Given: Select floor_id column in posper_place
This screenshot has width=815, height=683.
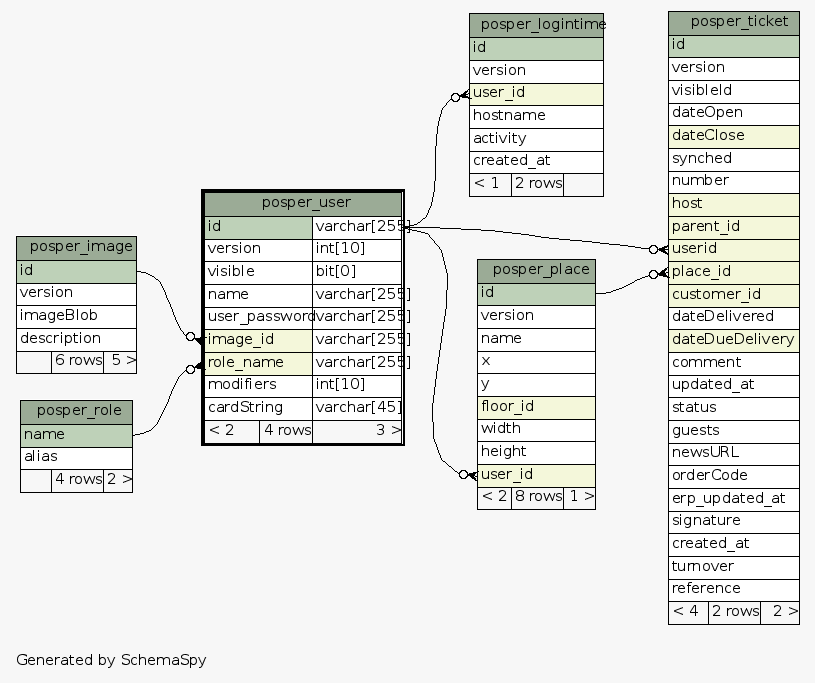Looking at the screenshot, I should pos(536,406).
